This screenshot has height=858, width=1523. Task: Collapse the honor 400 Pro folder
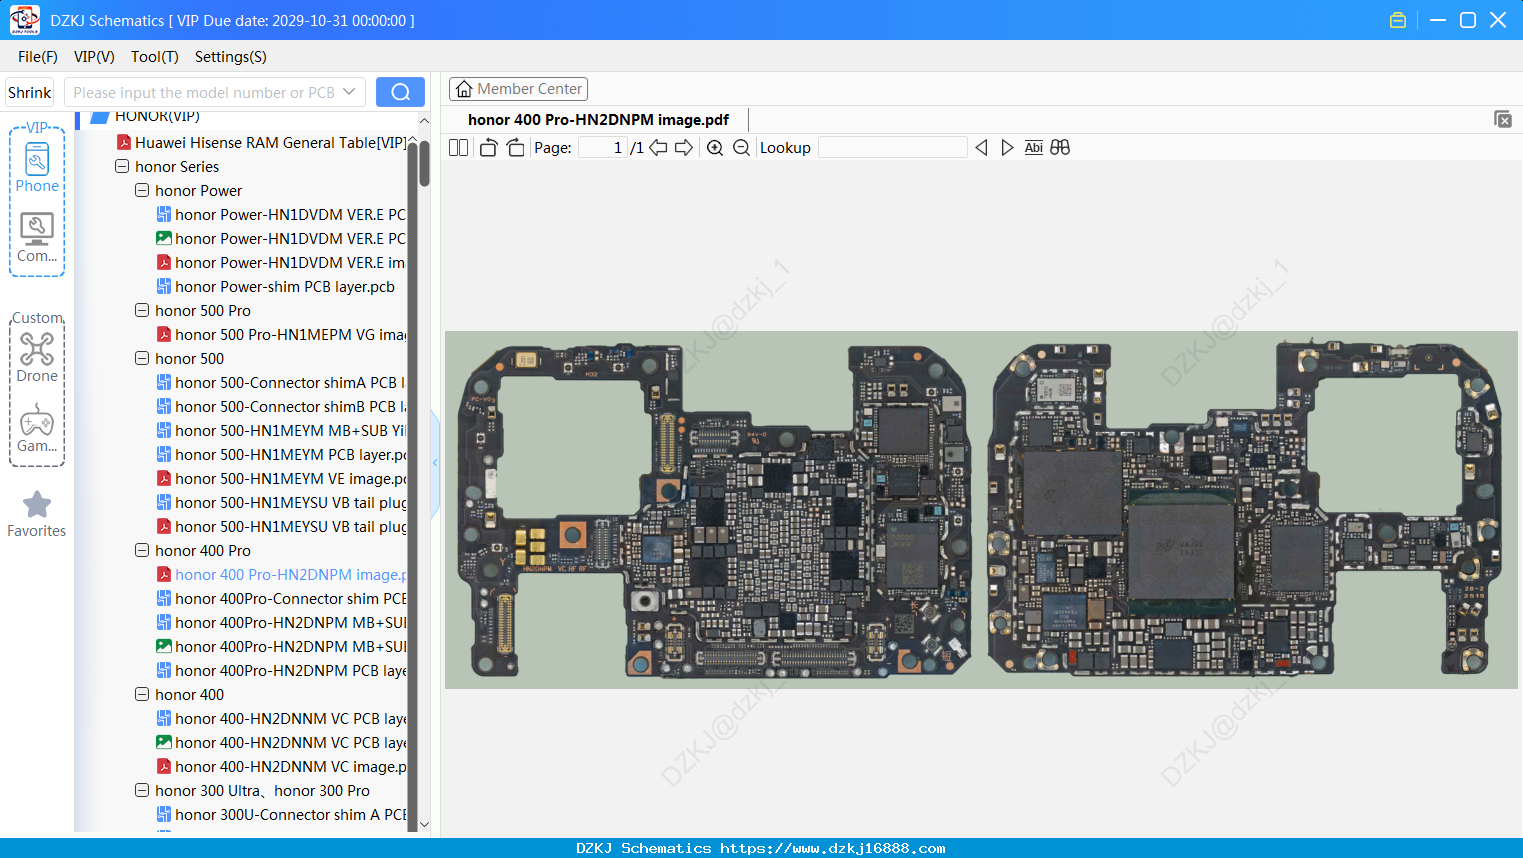point(142,551)
